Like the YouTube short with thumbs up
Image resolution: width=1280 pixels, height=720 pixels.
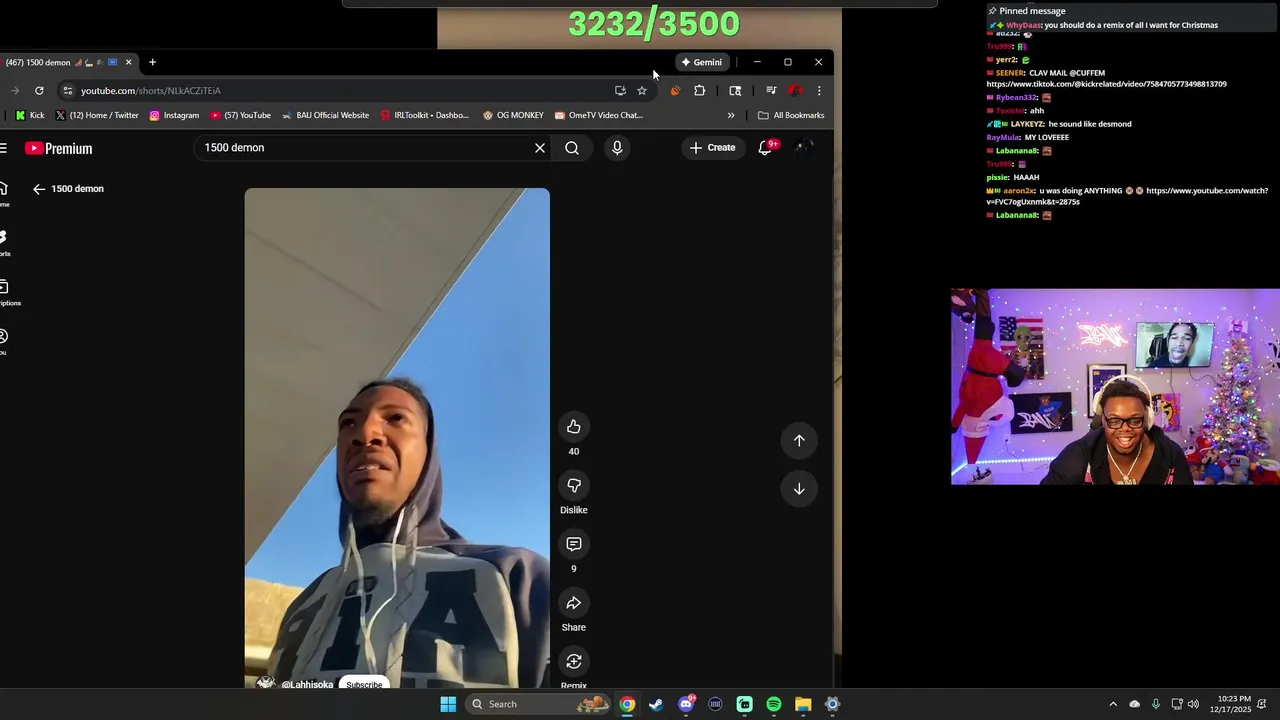[x=574, y=427]
